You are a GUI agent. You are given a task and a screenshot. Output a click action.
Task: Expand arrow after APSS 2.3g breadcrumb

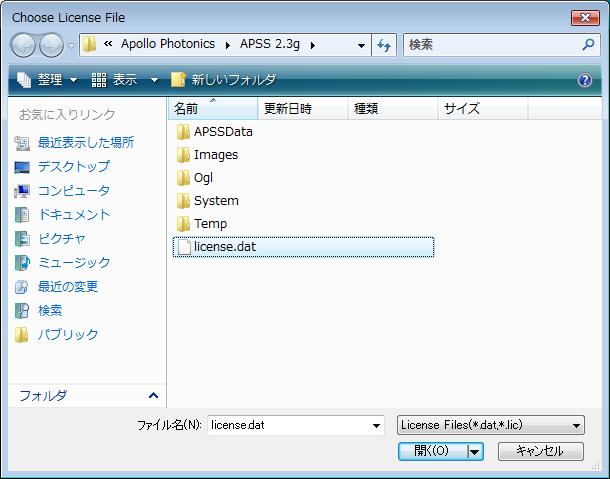(x=312, y=46)
